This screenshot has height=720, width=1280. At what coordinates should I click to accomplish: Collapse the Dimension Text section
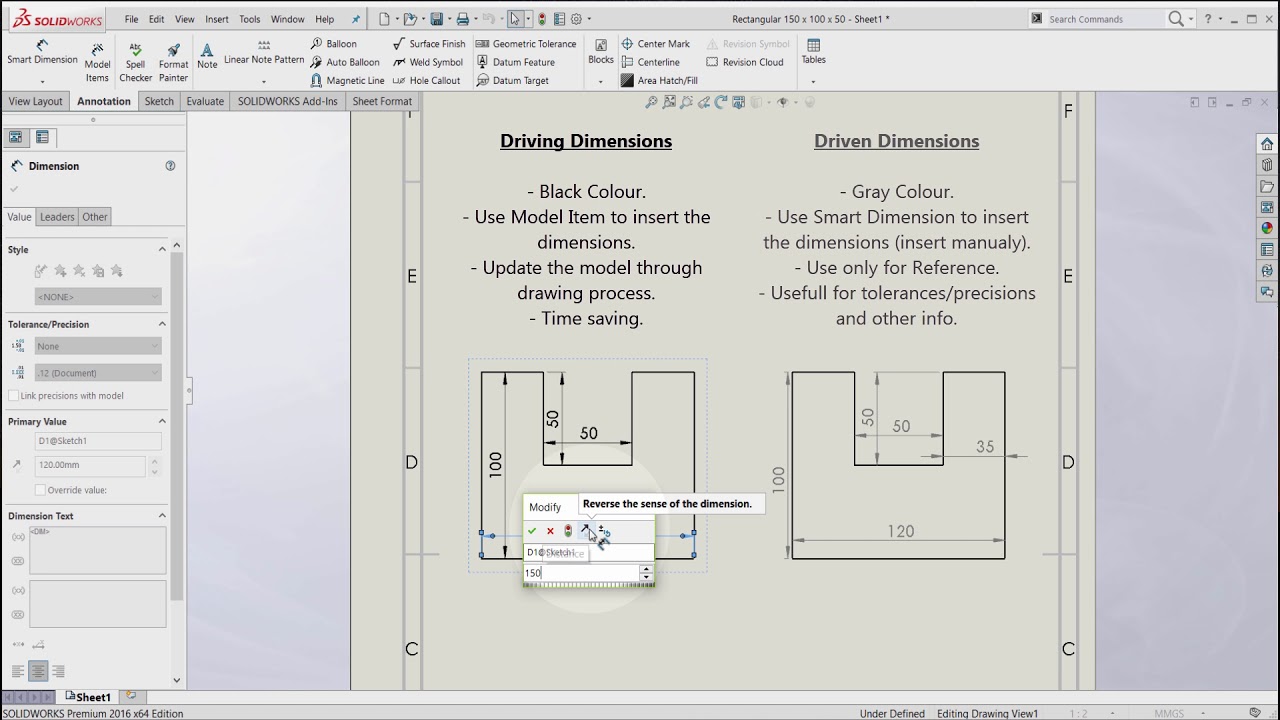tap(162, 516)
